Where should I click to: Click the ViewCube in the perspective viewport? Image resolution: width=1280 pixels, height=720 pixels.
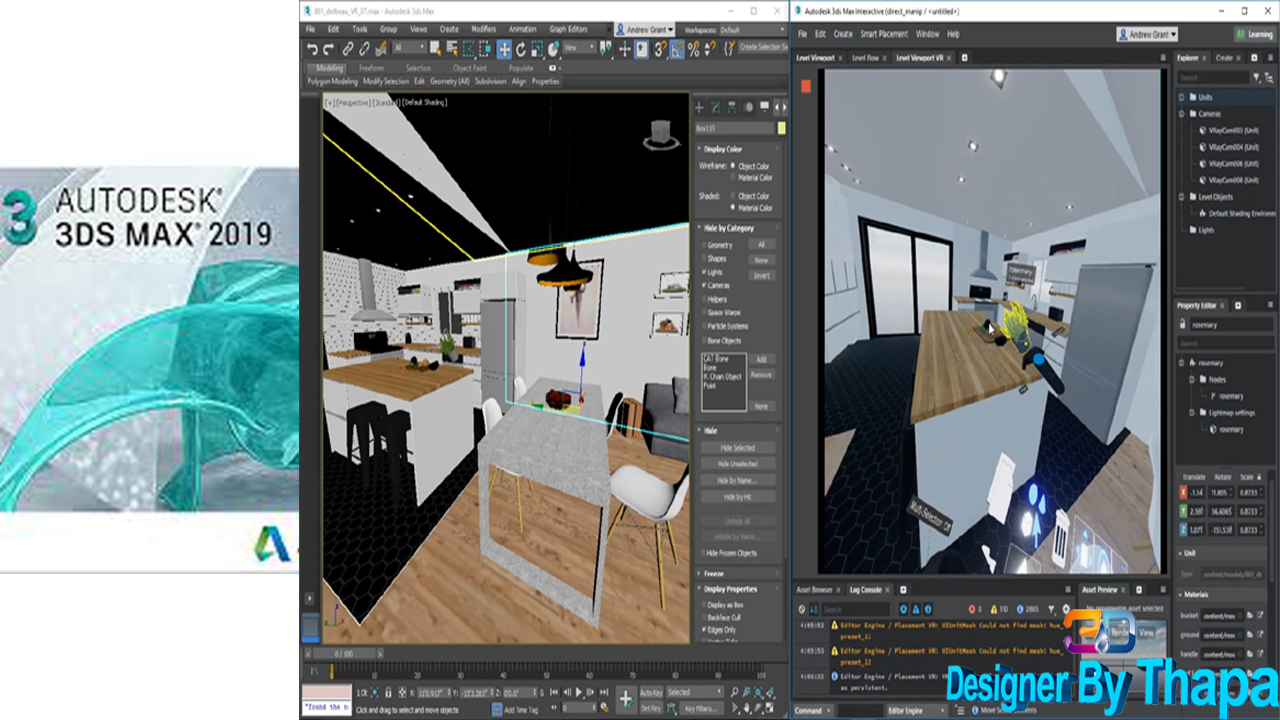(659, 135)
